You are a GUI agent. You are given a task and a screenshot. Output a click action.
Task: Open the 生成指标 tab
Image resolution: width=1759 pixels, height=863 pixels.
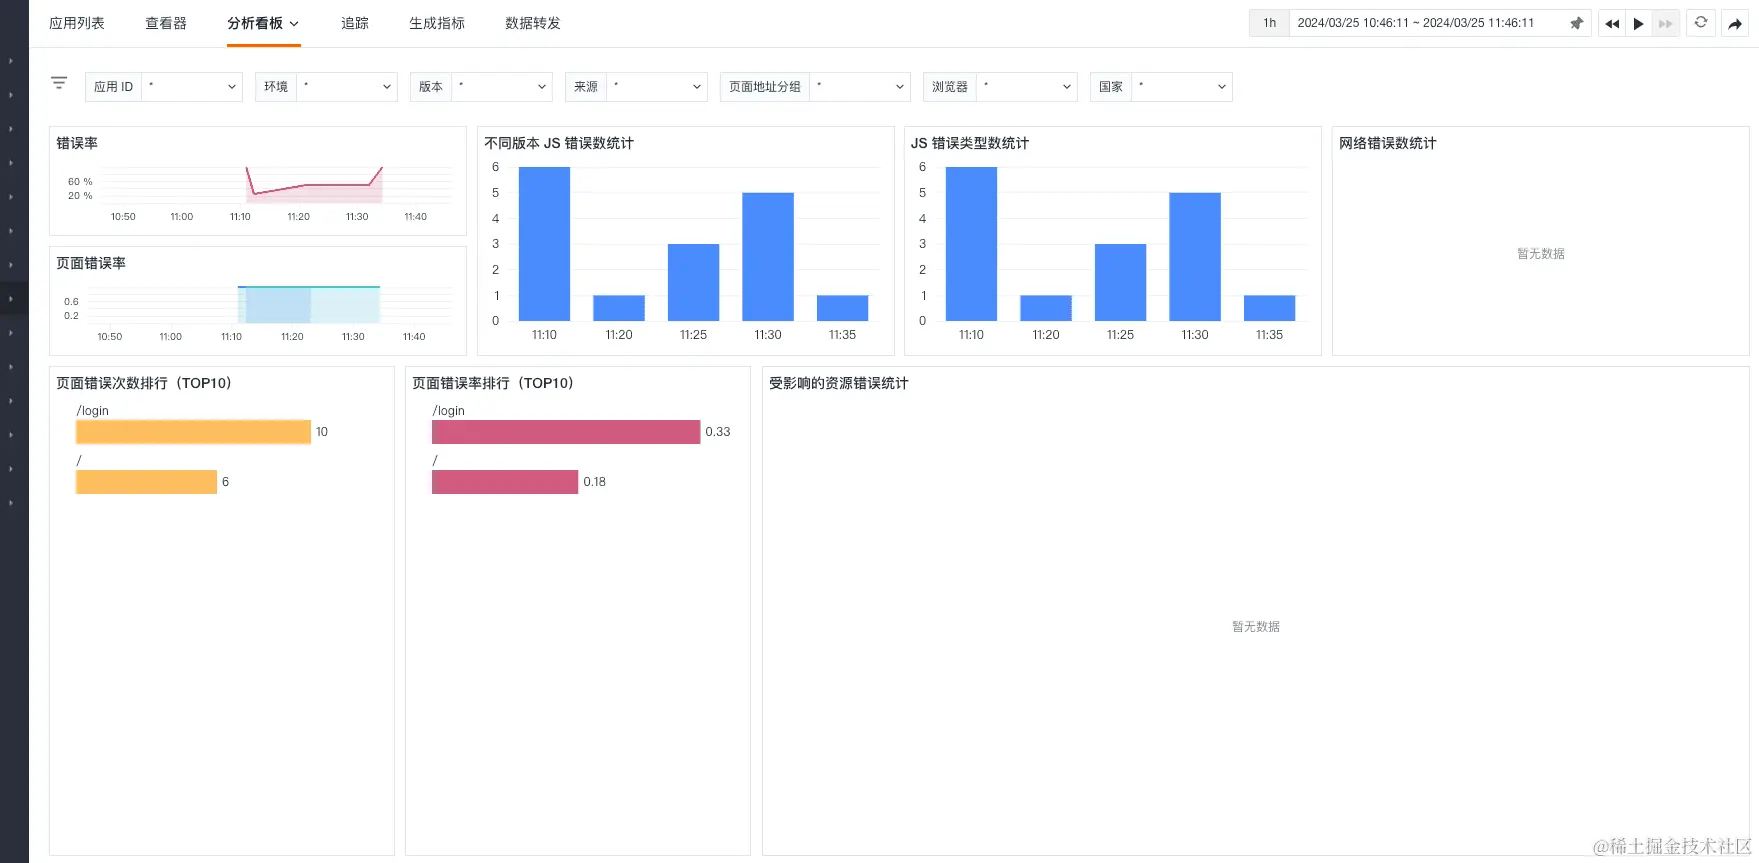437,23
